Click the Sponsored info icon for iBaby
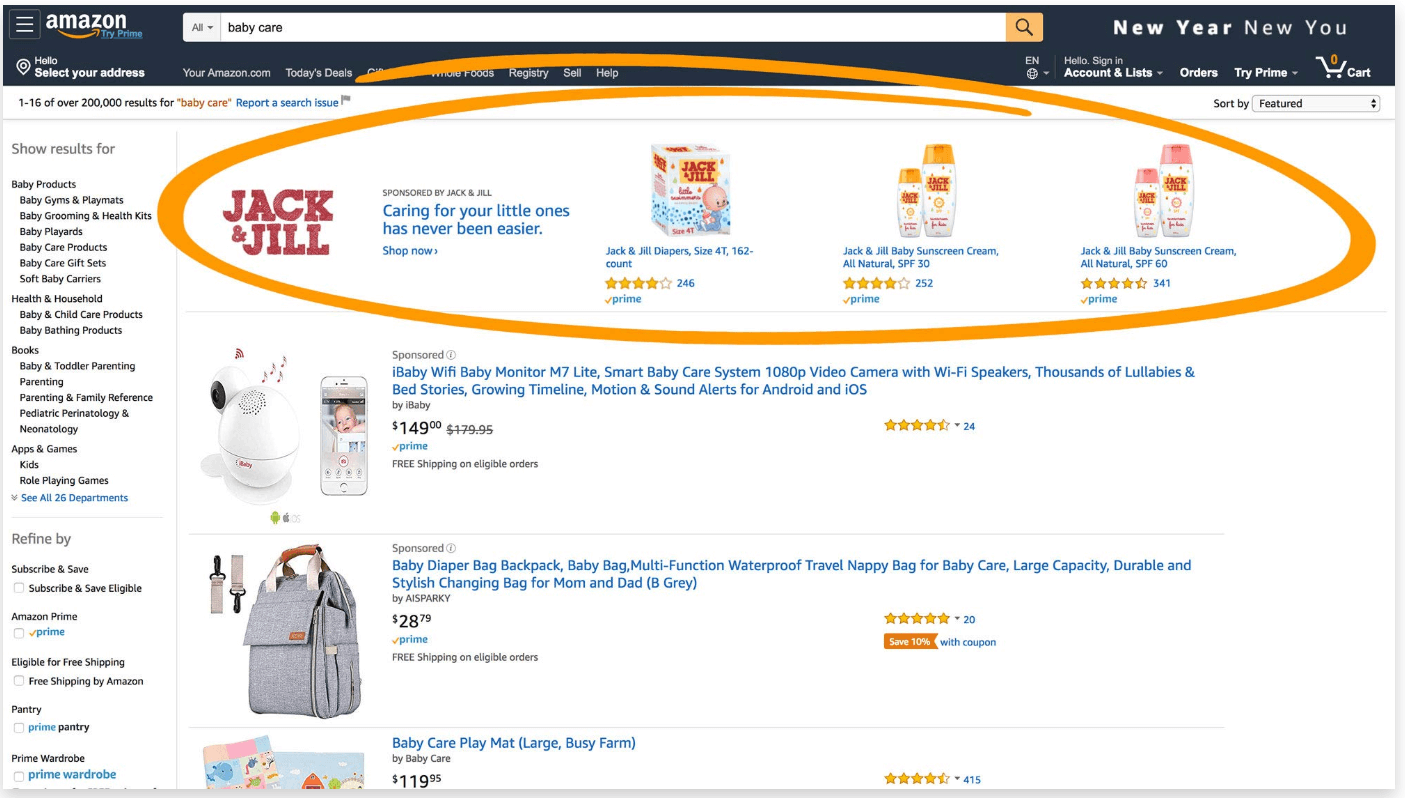The height and width of the screenshot is (798, 1405). point(451,355)
